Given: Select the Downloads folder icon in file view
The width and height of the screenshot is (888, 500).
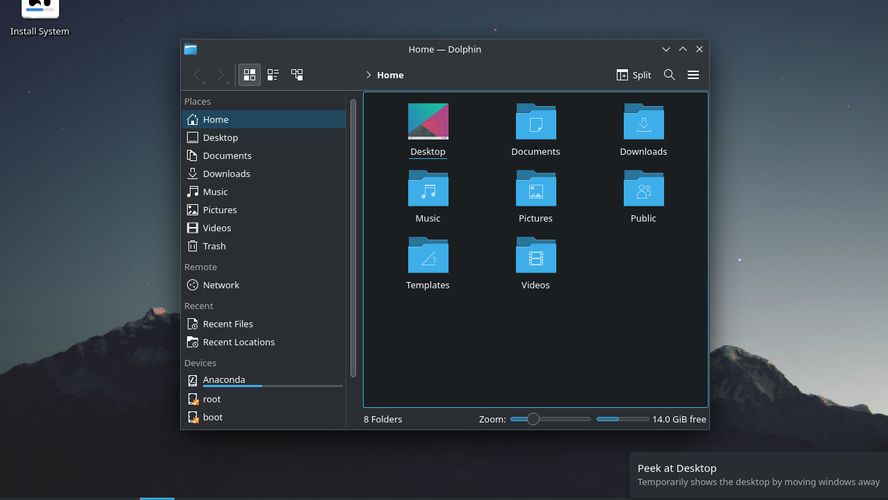Looking at the screenshot, I should tap(643, 121).
